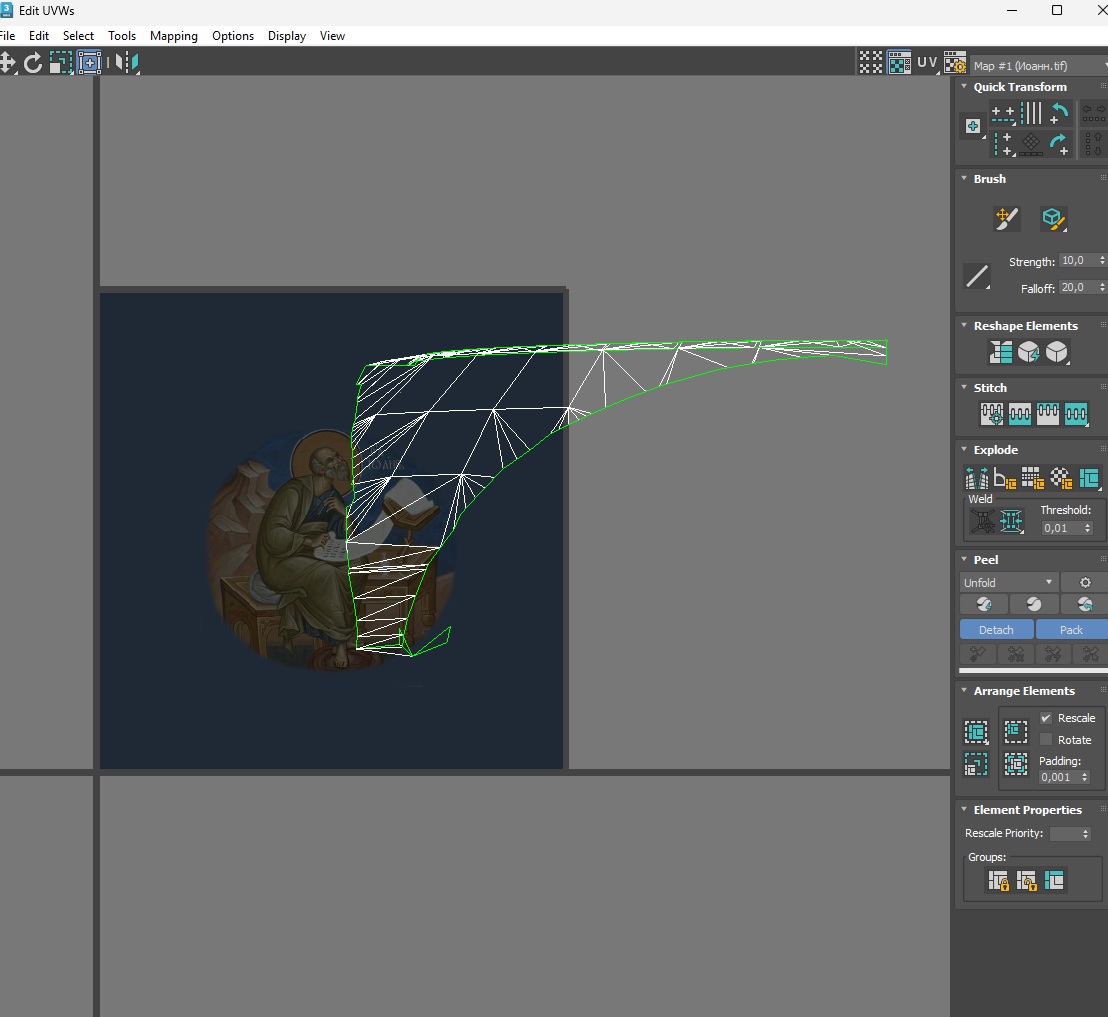Click the Target Weld icon
1108x1017 pixels.
coord(982,522)
